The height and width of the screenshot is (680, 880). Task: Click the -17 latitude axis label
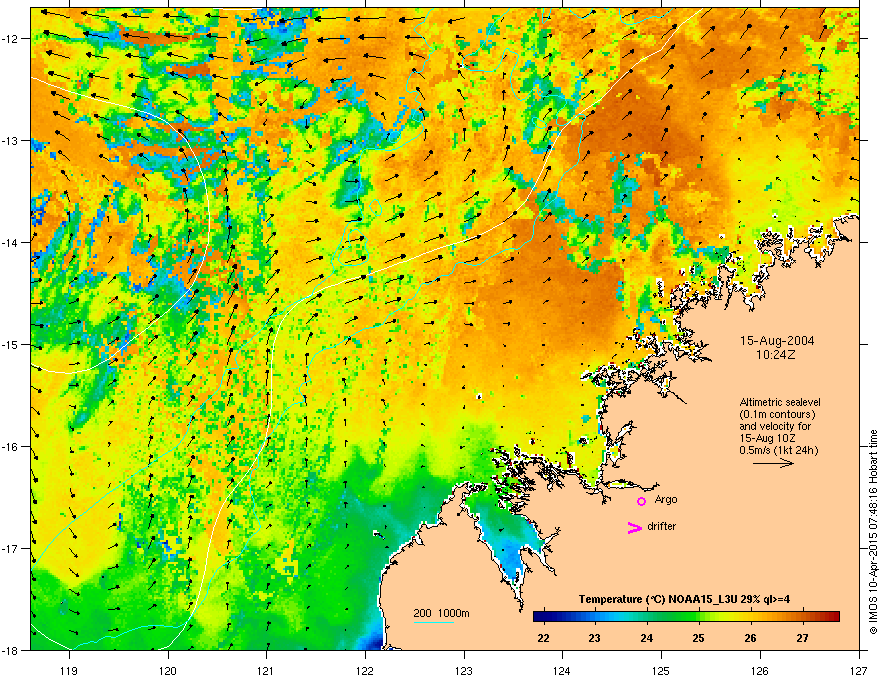point(11,549)
